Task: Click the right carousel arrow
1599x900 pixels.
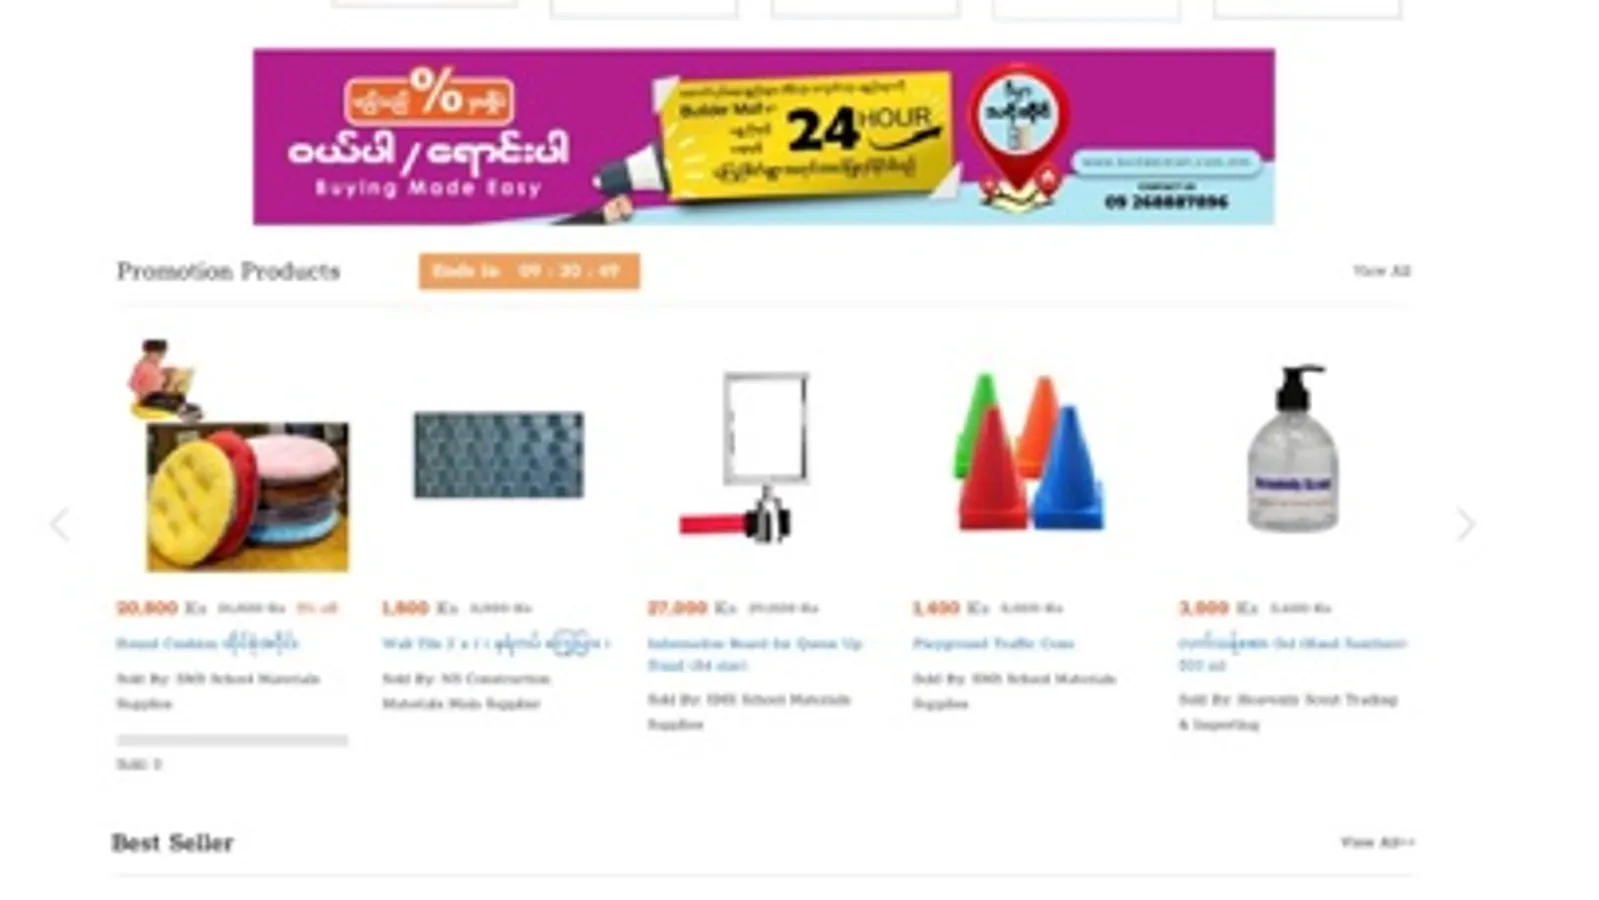Action: [1465, 524]
